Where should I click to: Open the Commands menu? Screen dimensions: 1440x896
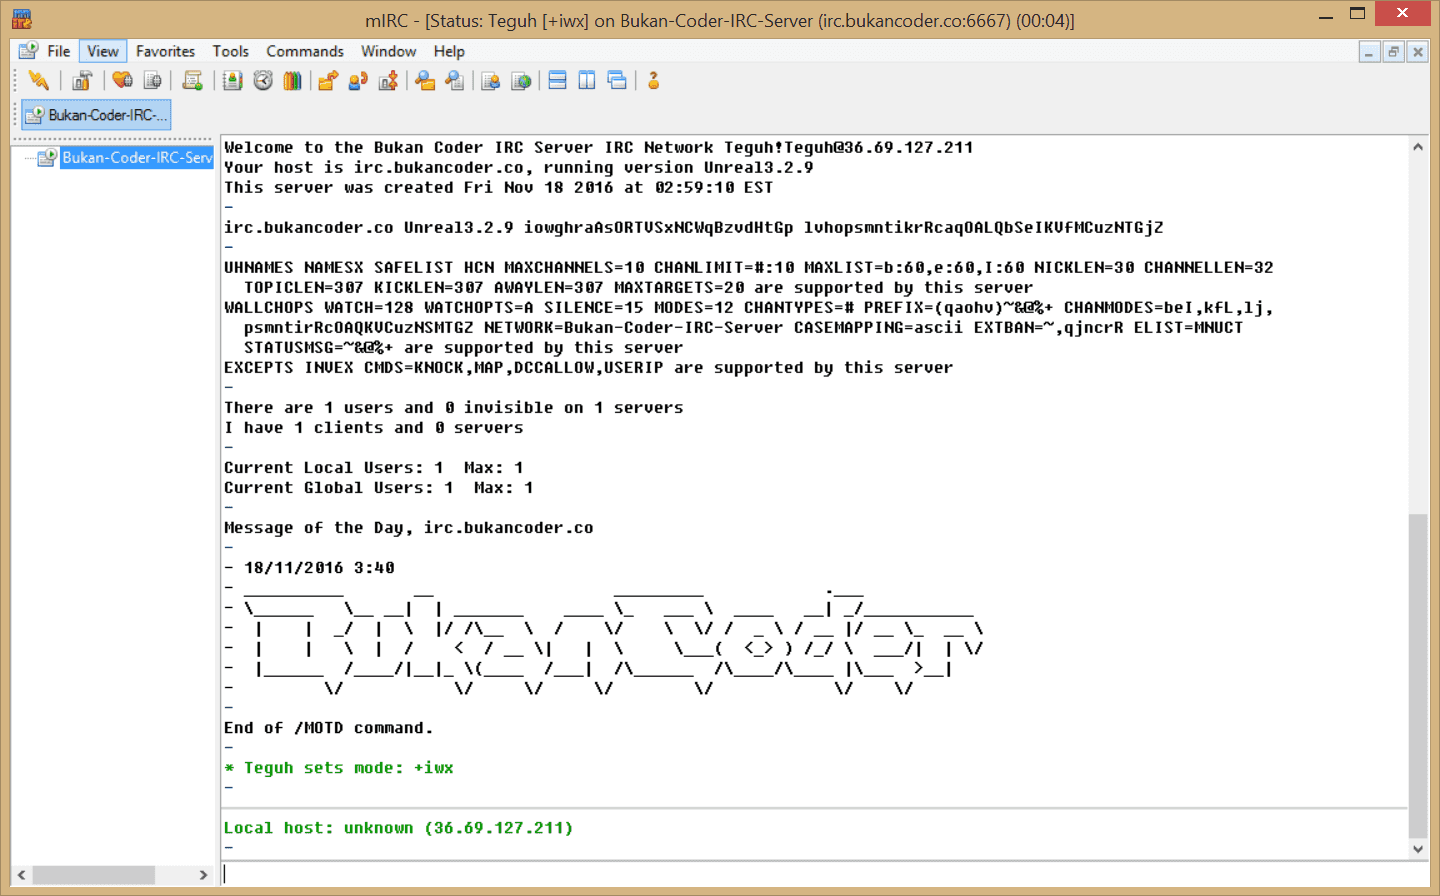tap(304, 51)
